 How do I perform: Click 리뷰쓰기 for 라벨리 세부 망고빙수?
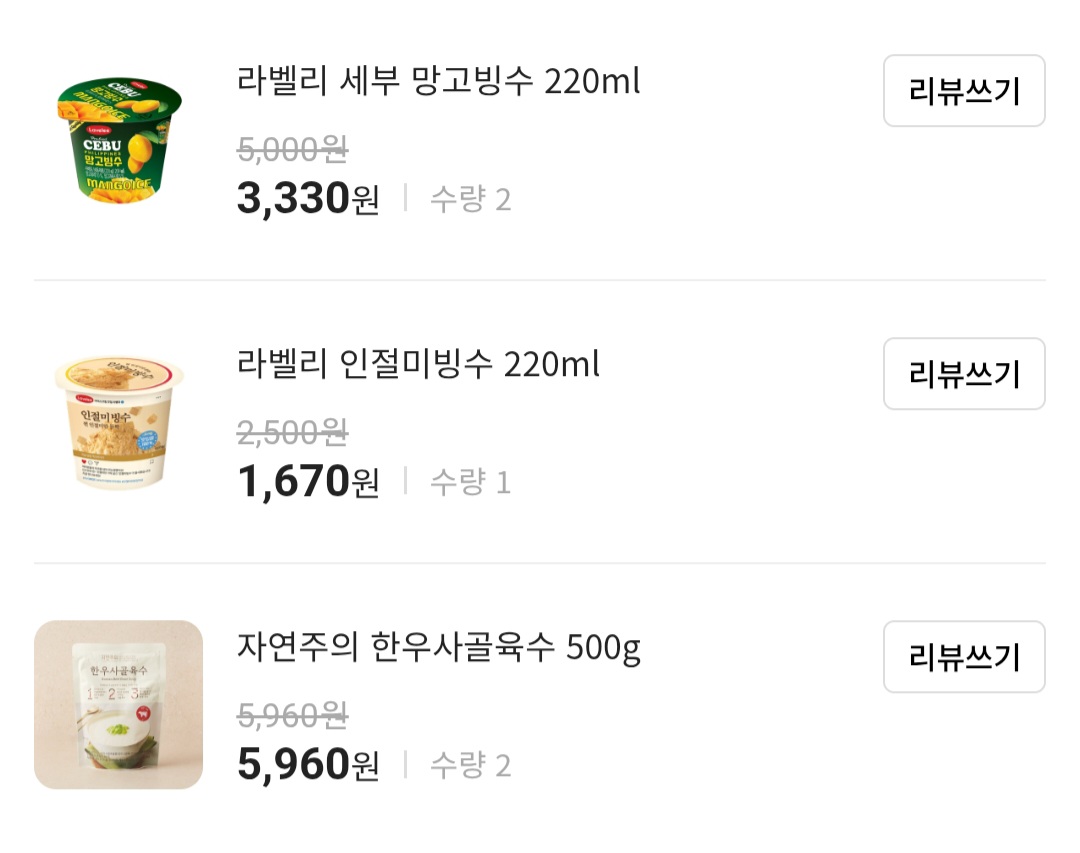click(x=963, y=91)
